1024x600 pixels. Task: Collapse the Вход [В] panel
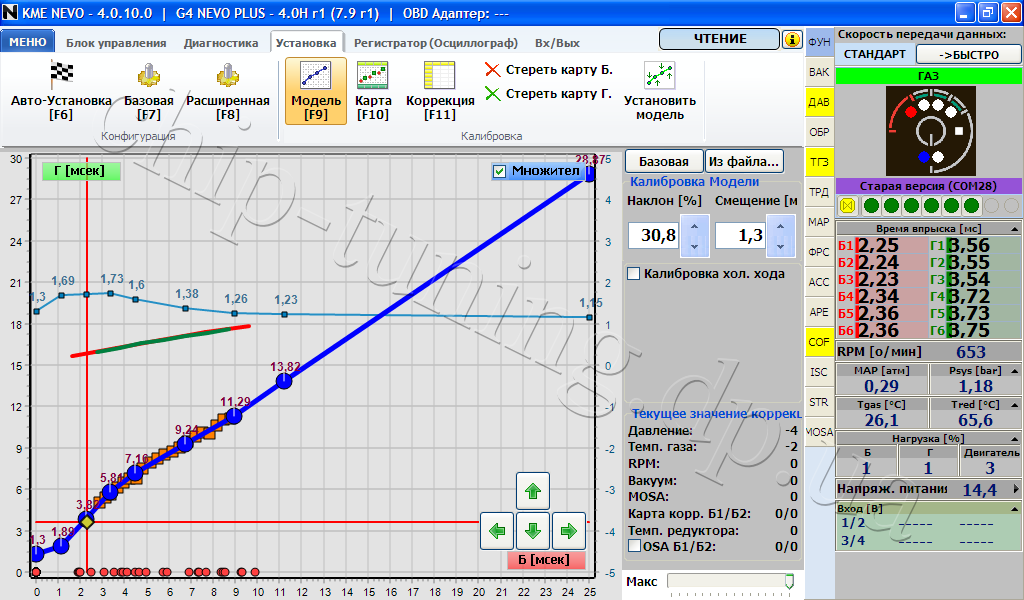pyautogui.click(x=1014, y=509)
